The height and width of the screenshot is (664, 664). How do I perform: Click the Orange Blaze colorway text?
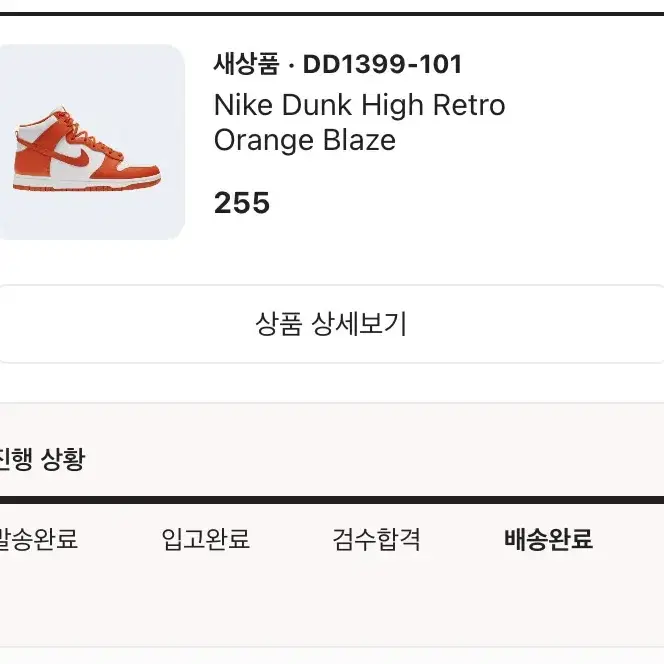pyautogui.click(x=305, y=140)
